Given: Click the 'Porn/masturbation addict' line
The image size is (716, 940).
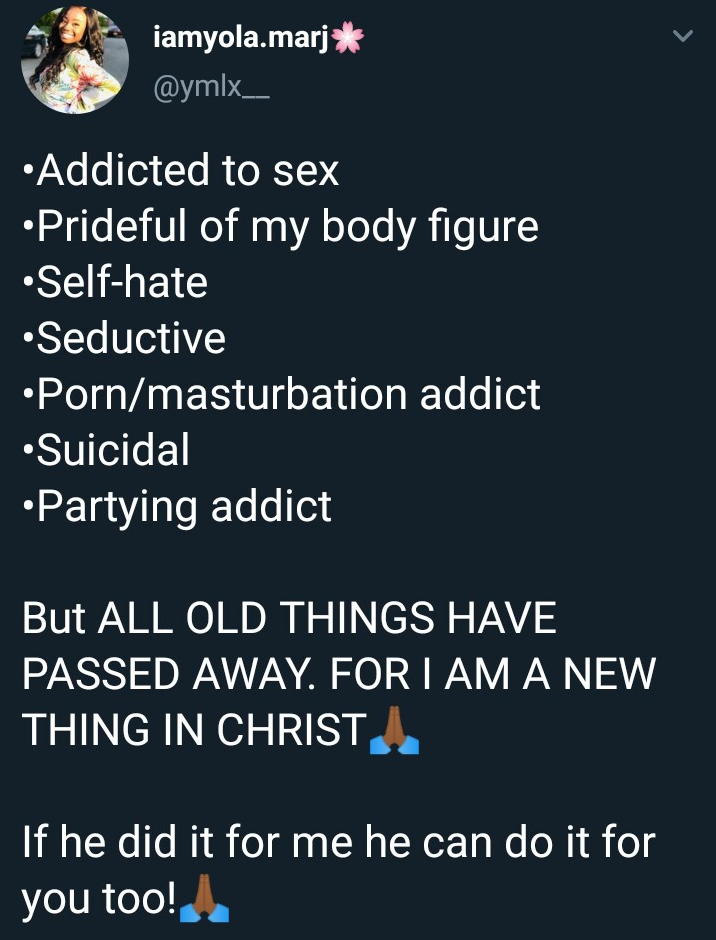Looking at the screenshot, I should [x=282, y=394].
